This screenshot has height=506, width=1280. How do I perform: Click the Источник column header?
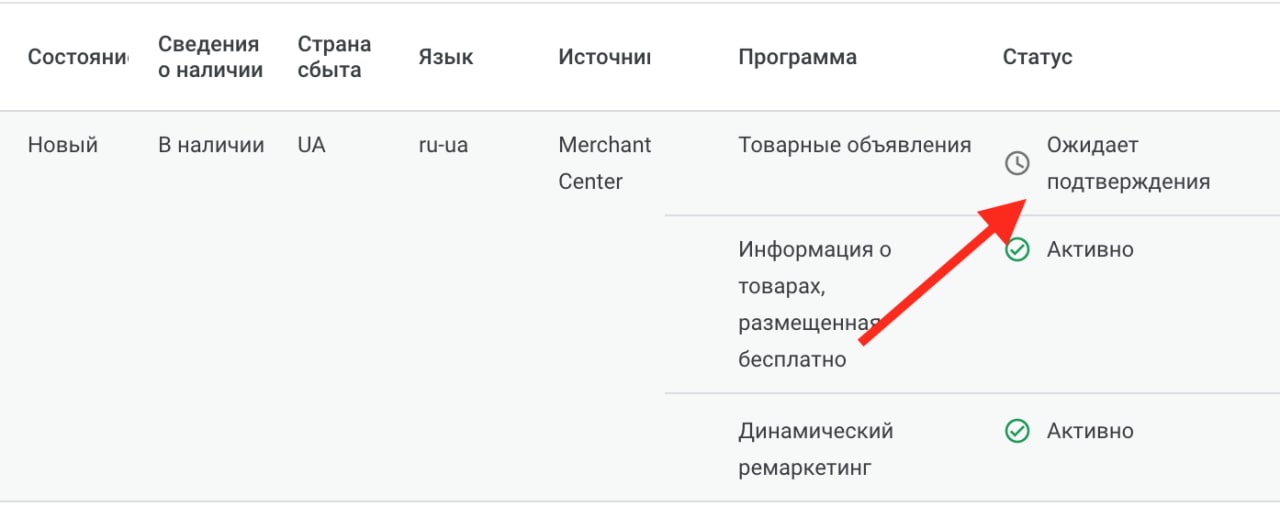pos(604,57)
